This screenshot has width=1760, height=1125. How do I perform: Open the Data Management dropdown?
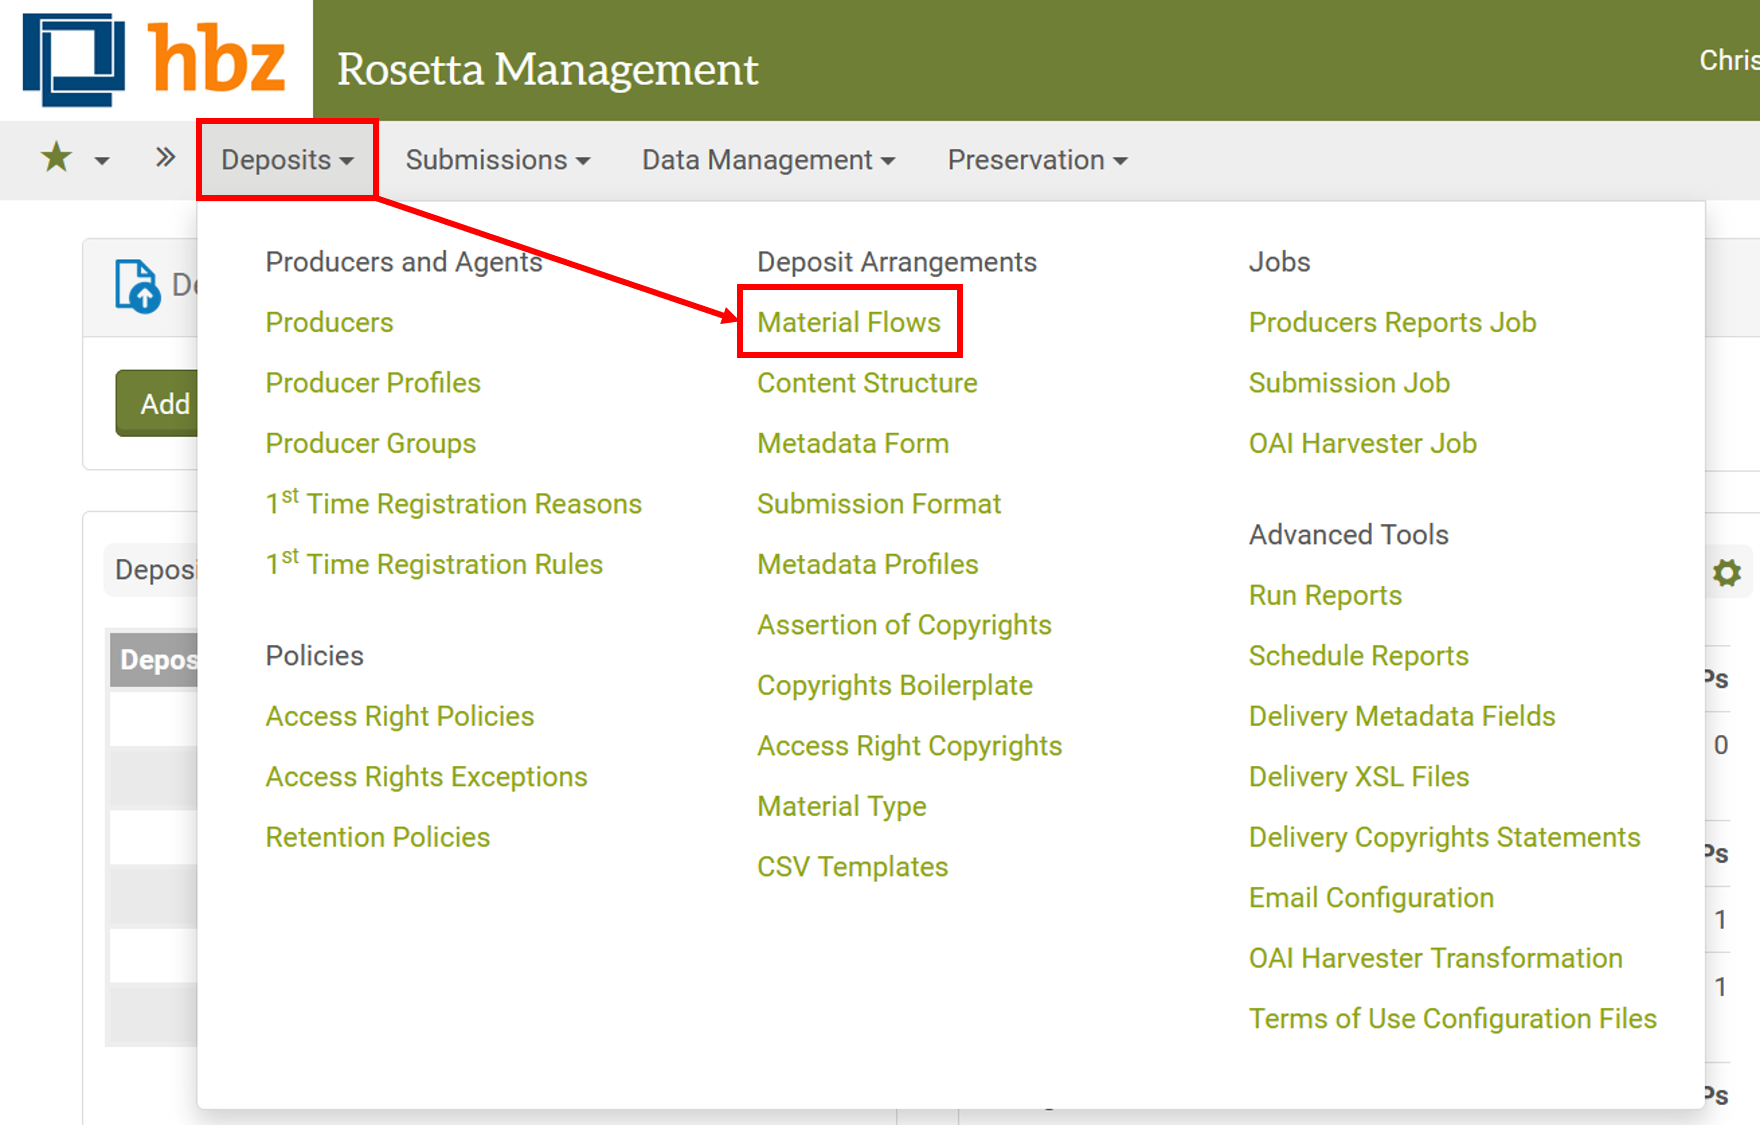click(767, 159)
